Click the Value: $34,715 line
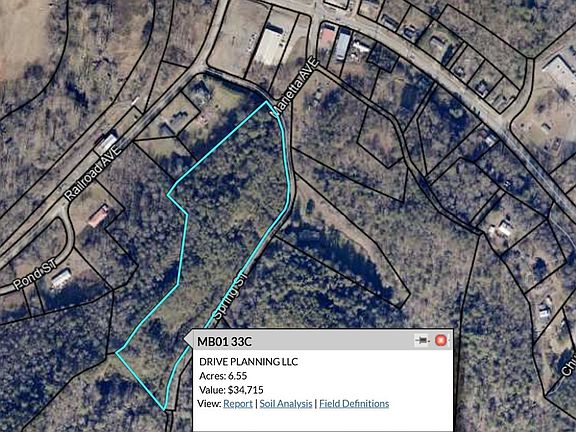Screen dimensions: 576x432 (x=231, y=390)
